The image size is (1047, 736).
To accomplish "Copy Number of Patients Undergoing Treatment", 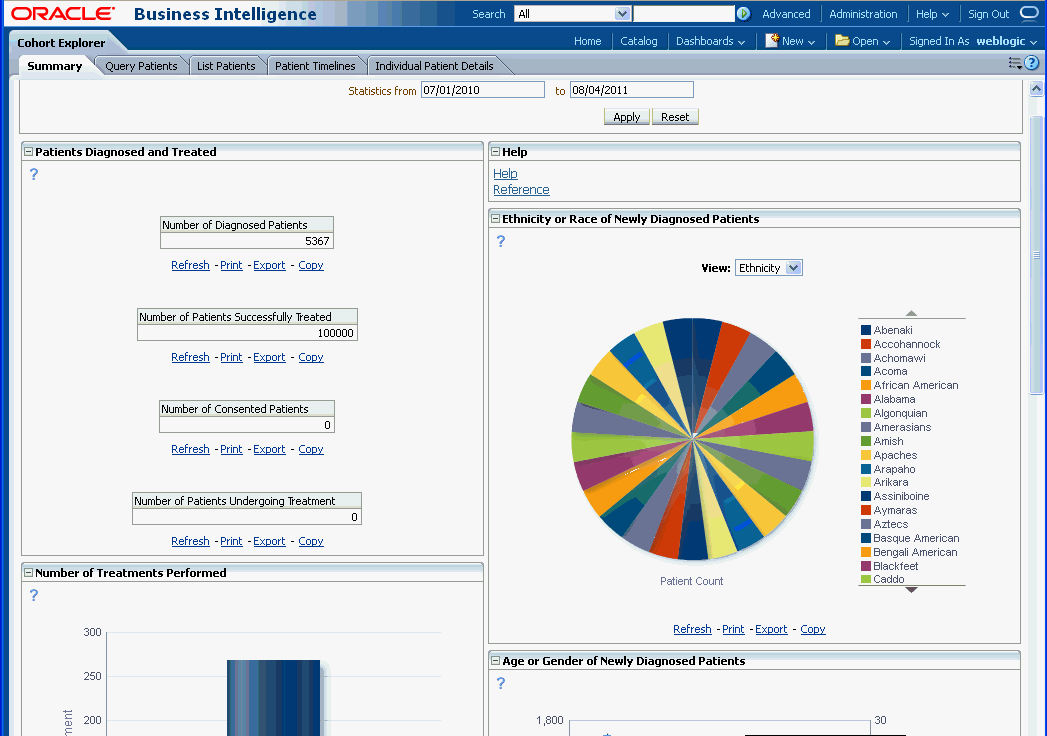I will (310, 541).
